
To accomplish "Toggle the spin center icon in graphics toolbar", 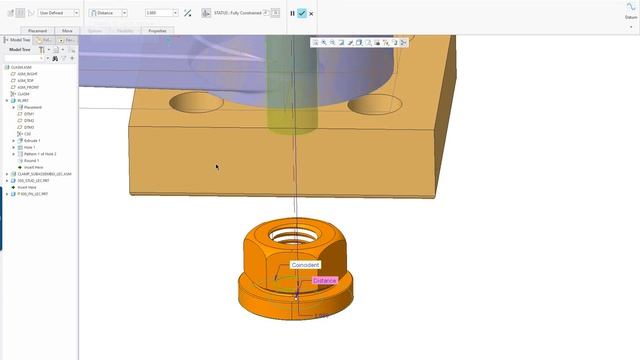I will [x=403, y=42].
